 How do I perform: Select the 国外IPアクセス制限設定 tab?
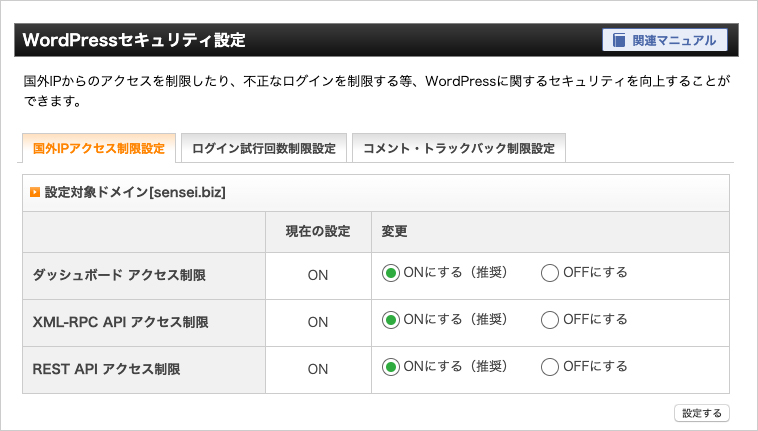point(99,148)
